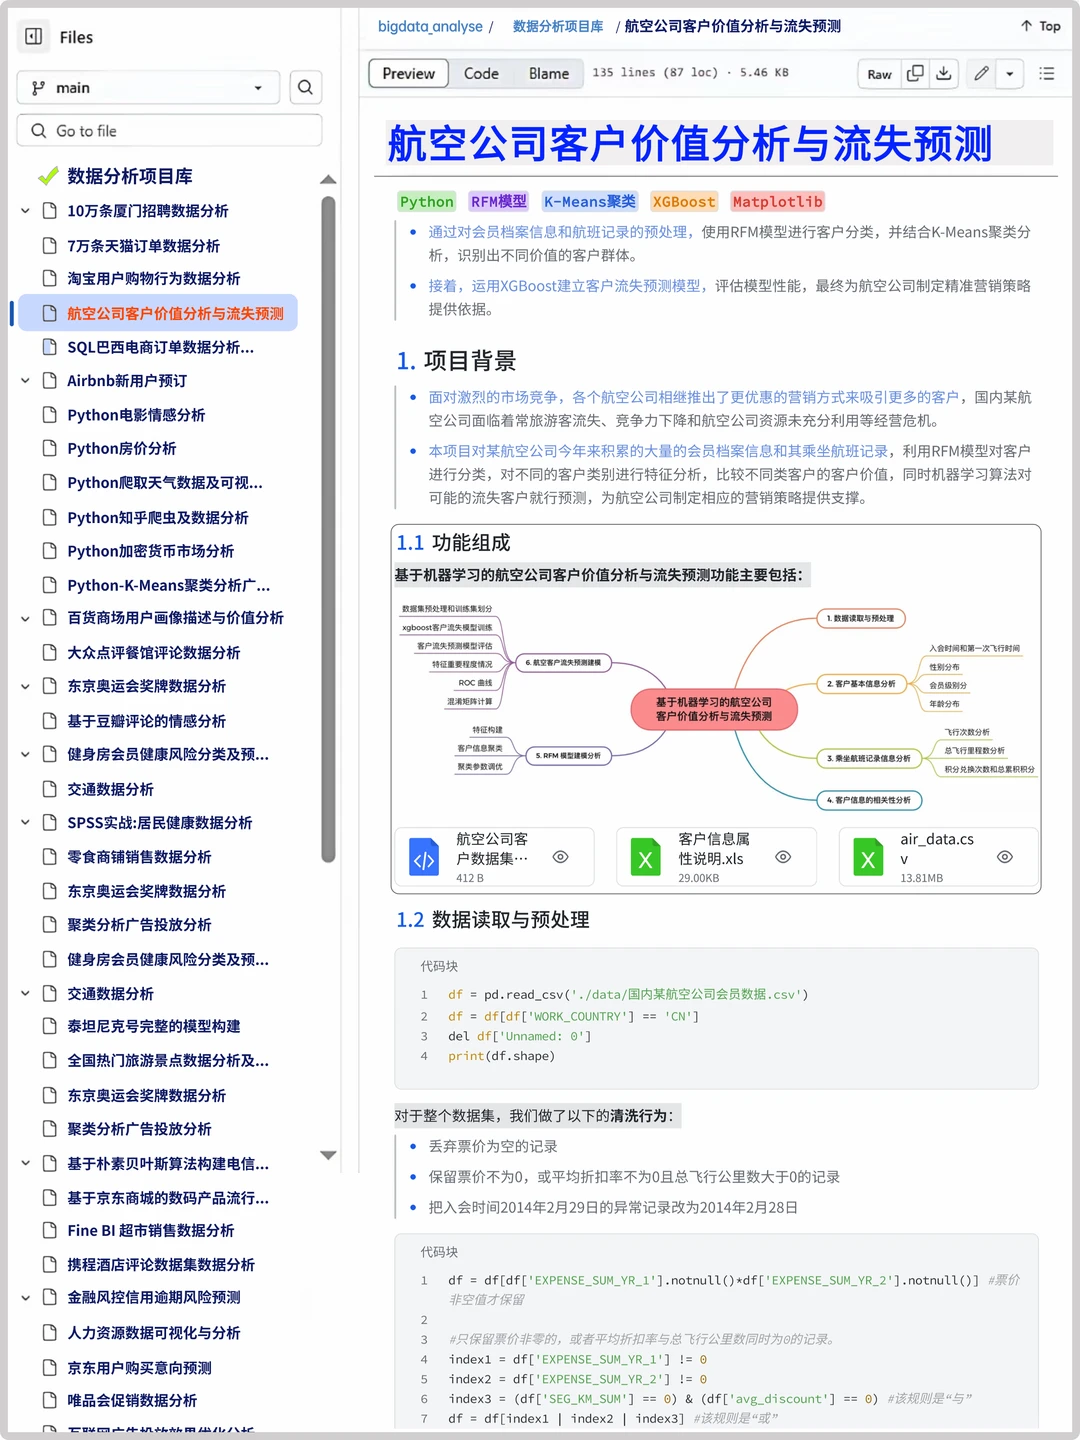
Task: Open bigdata_analyse breadcrumb link
Action: coord(430,26)
